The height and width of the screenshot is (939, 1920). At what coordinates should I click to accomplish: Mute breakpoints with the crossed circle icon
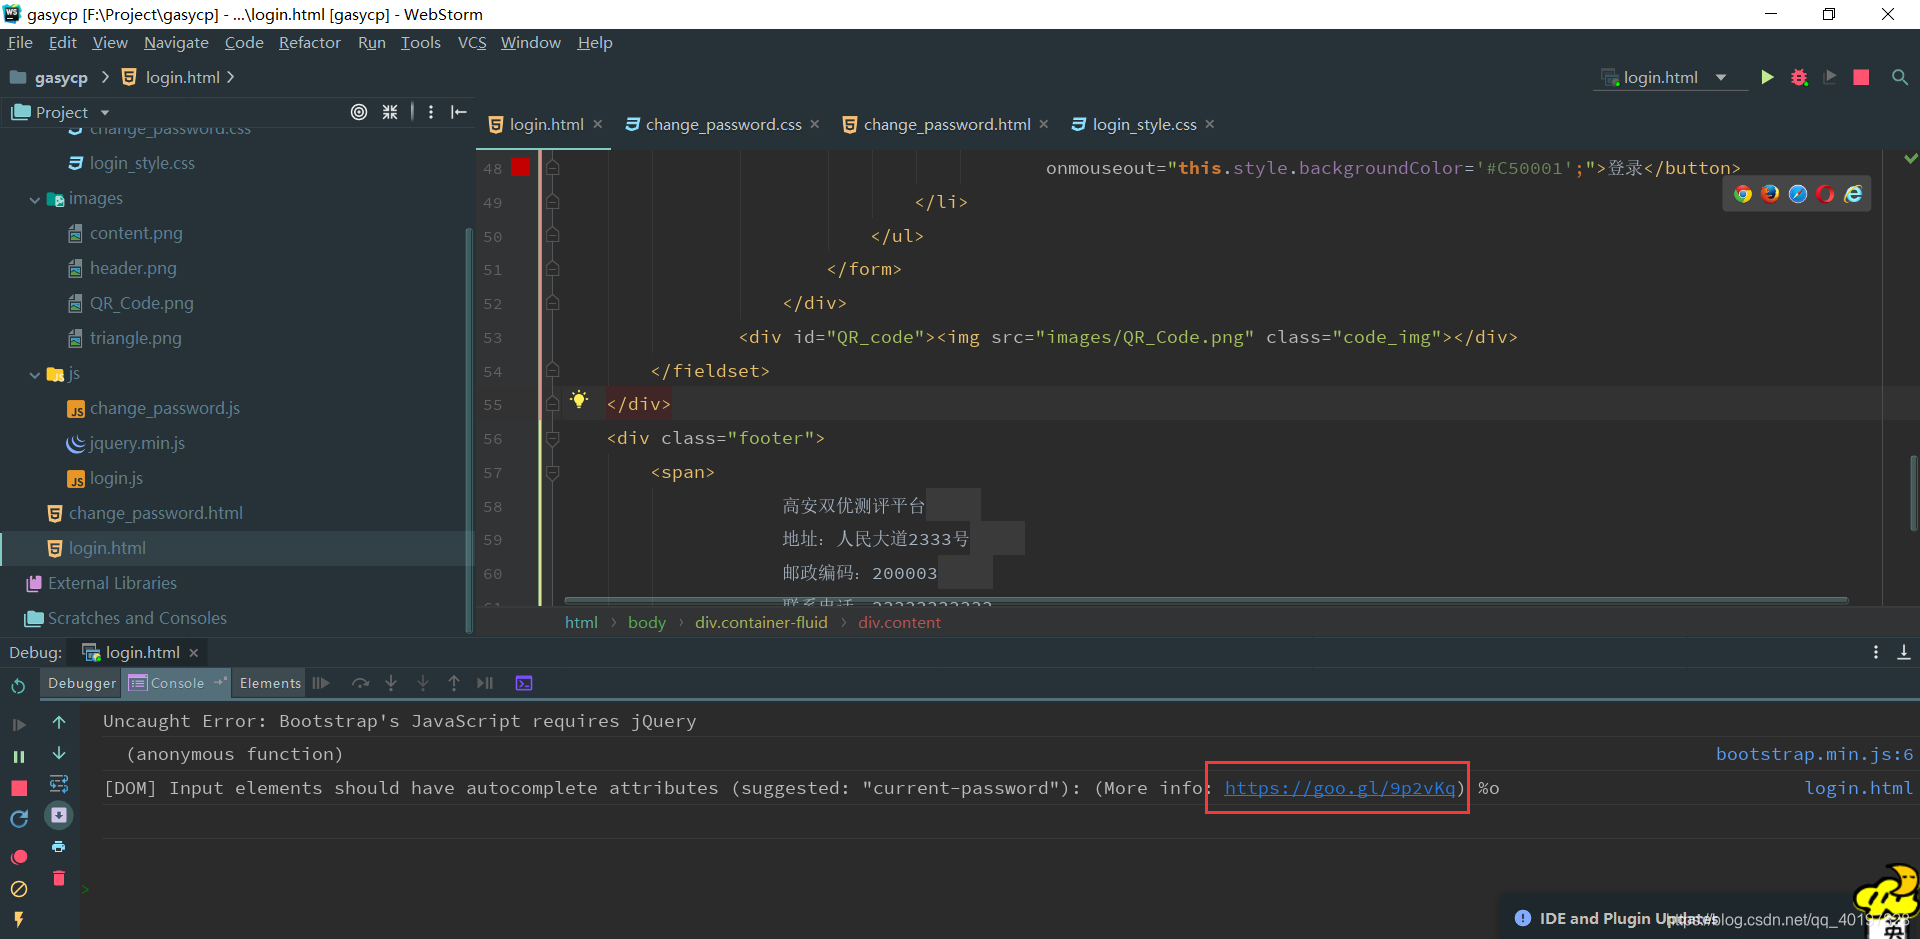18,888
